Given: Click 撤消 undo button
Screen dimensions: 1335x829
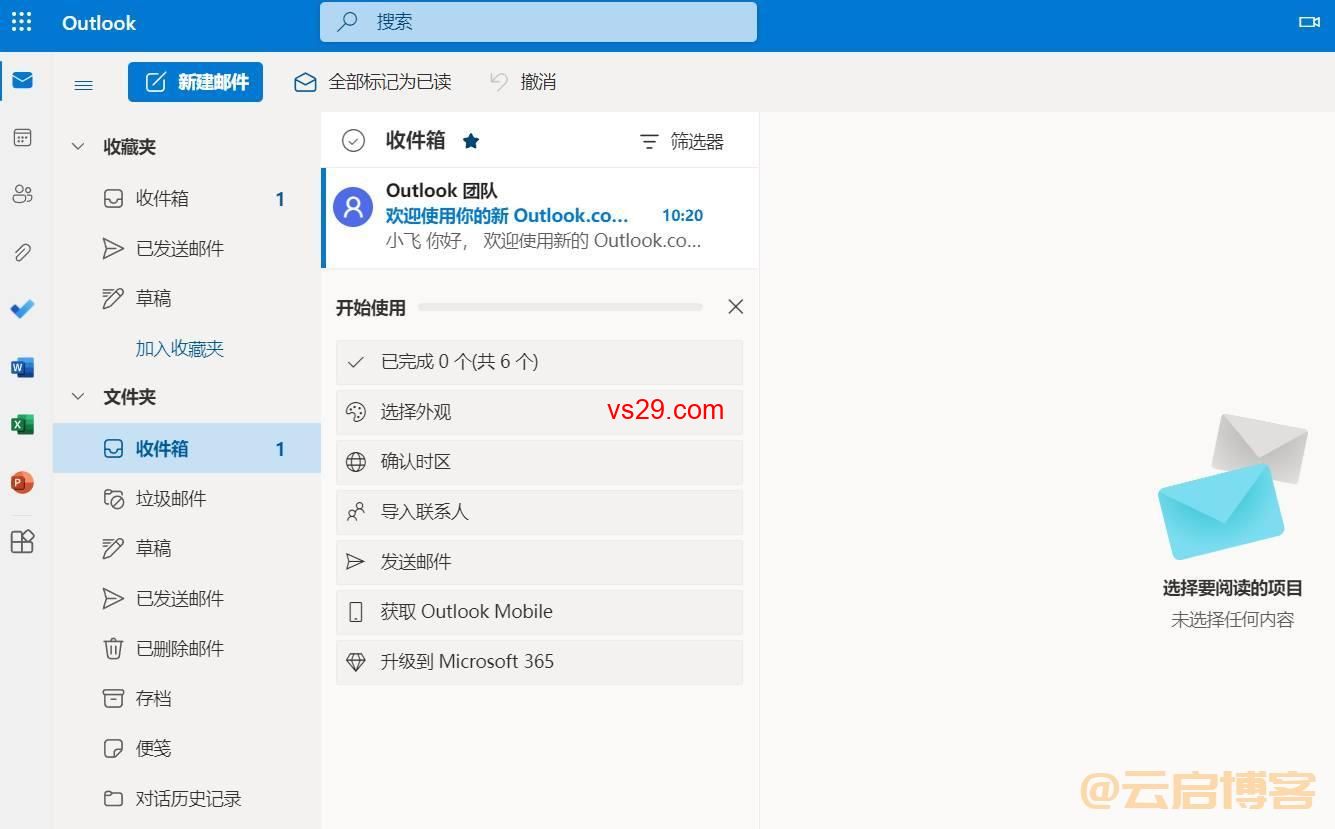Looking at the screenshot, I should (x=523, y=82).
